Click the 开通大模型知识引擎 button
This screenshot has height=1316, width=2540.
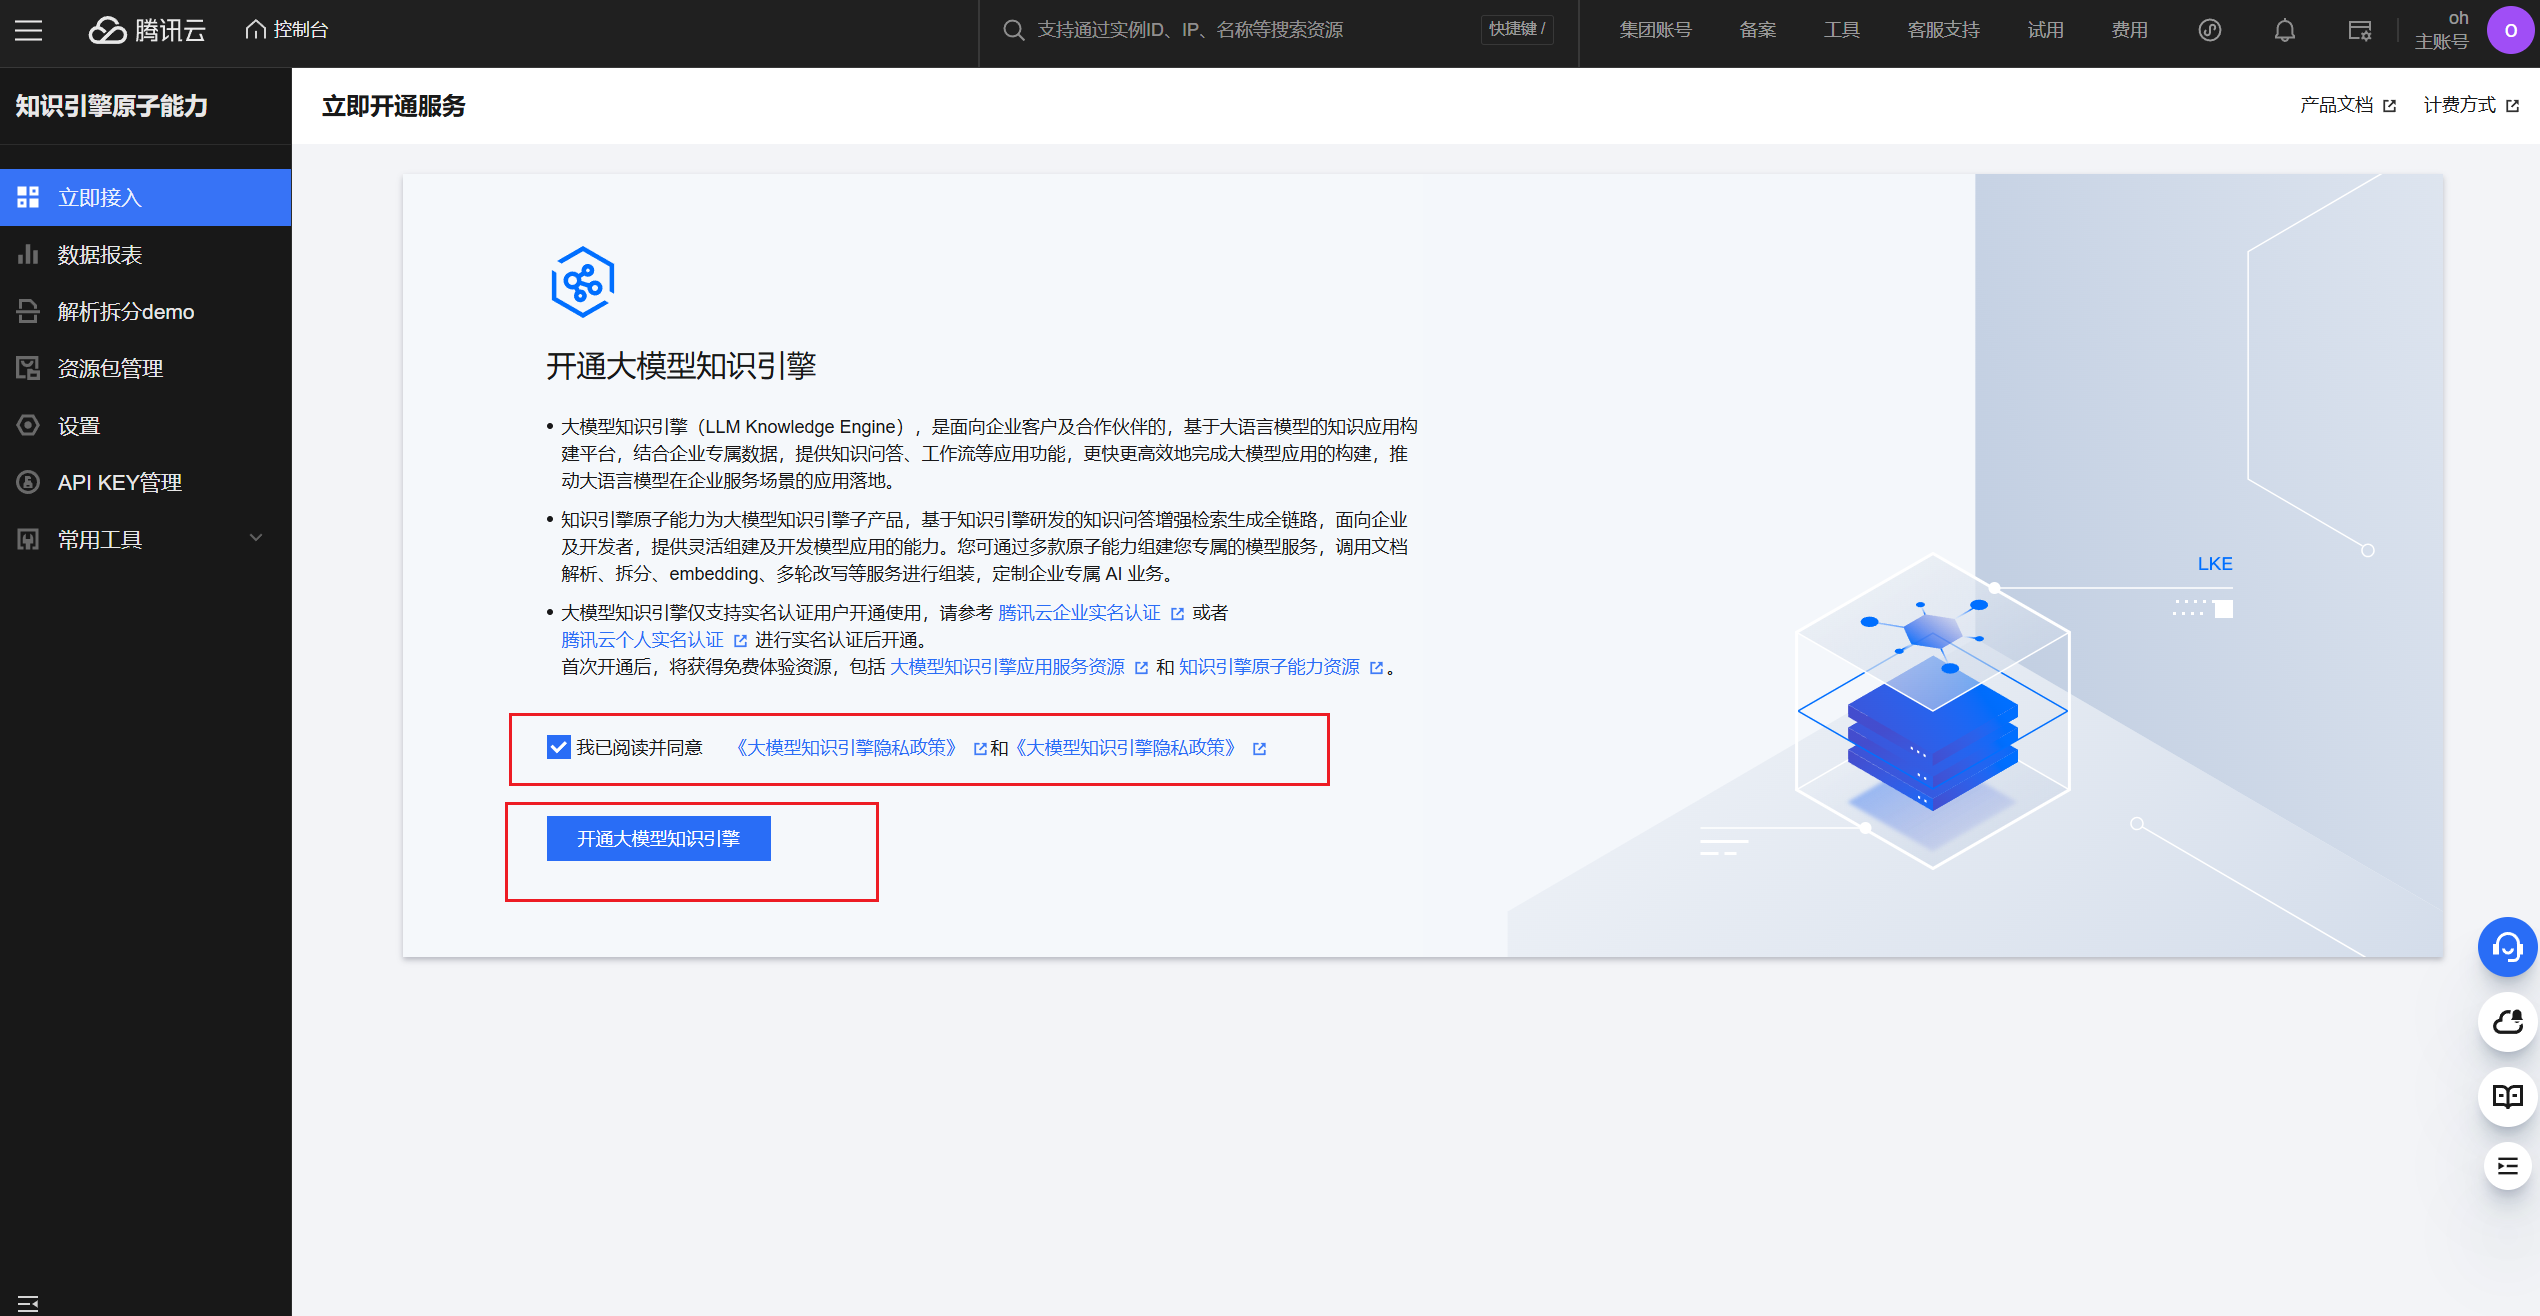click(x=658, y=838)
